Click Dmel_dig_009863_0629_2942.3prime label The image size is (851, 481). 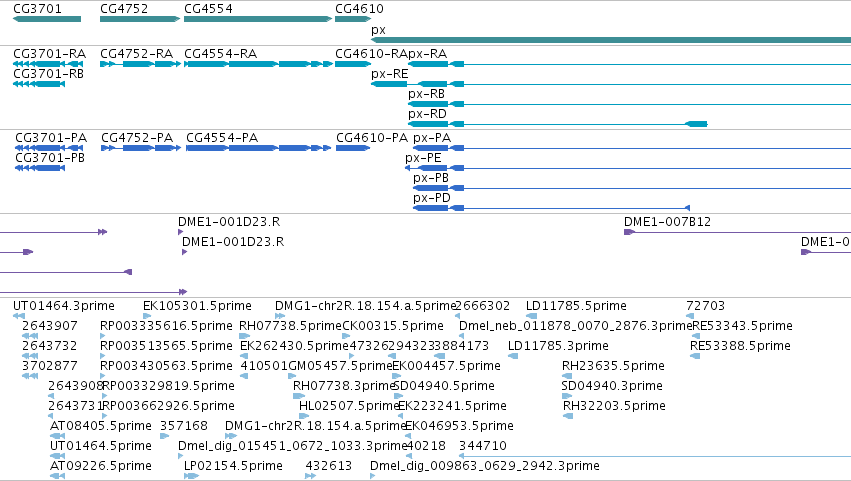click(x=485, y=467)
